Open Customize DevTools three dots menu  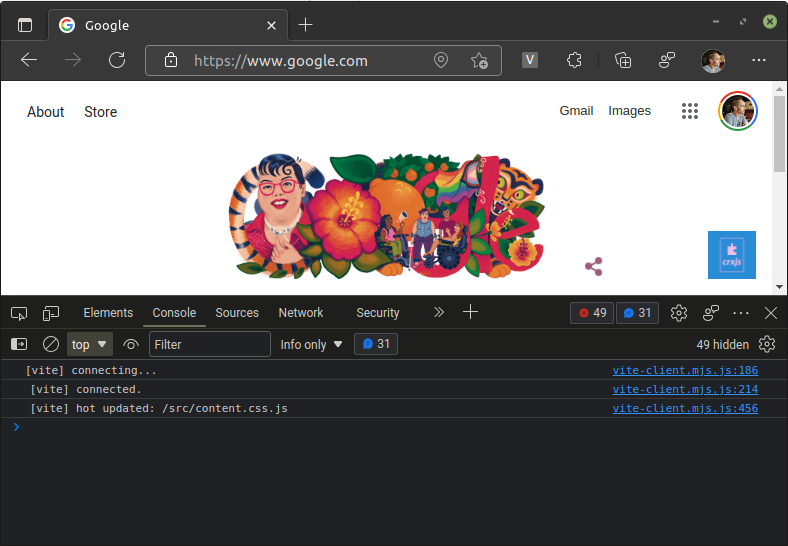741,313
